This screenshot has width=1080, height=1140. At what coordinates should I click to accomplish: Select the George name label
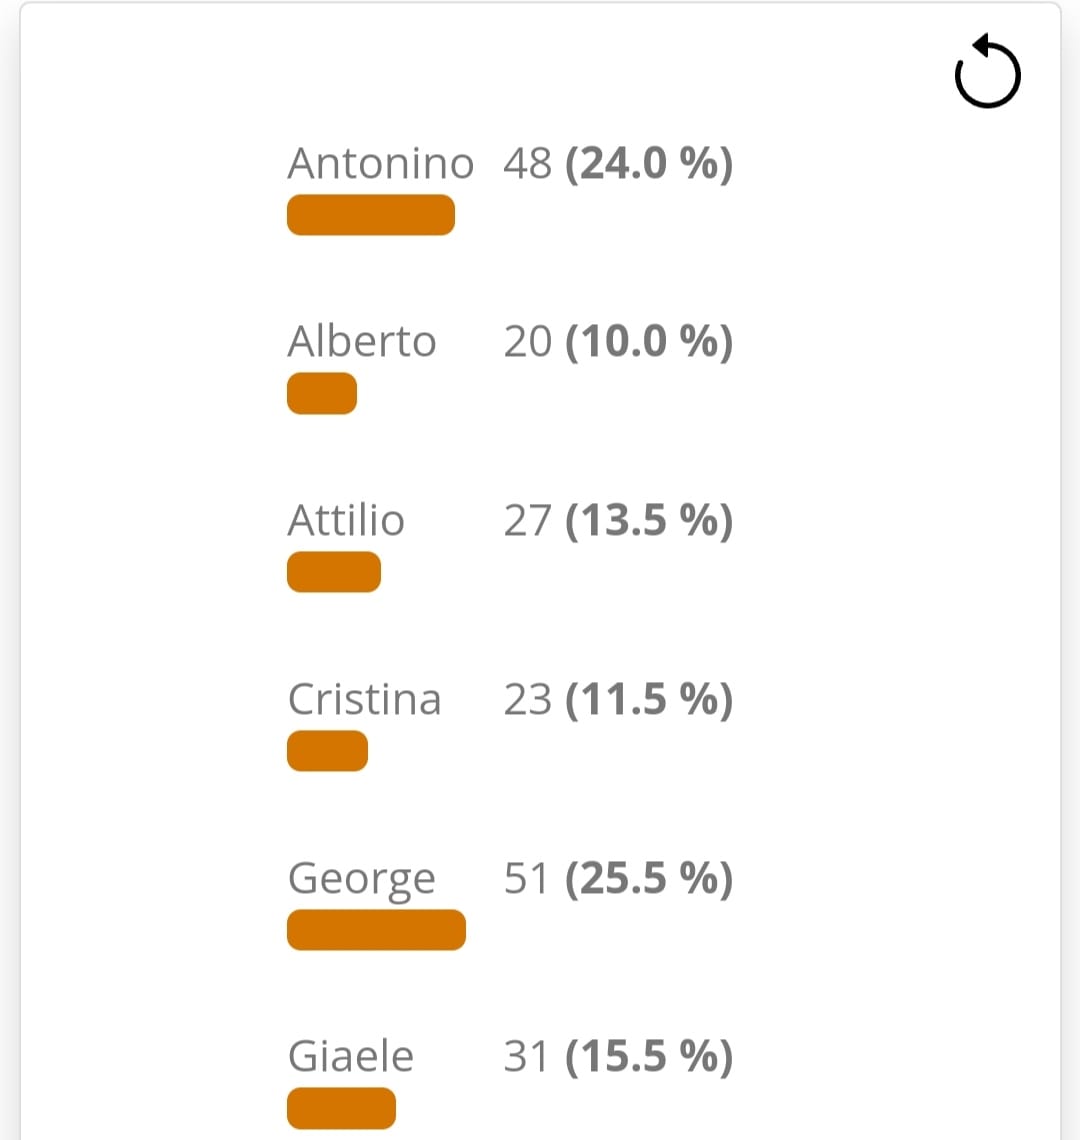tap(361, 880)
